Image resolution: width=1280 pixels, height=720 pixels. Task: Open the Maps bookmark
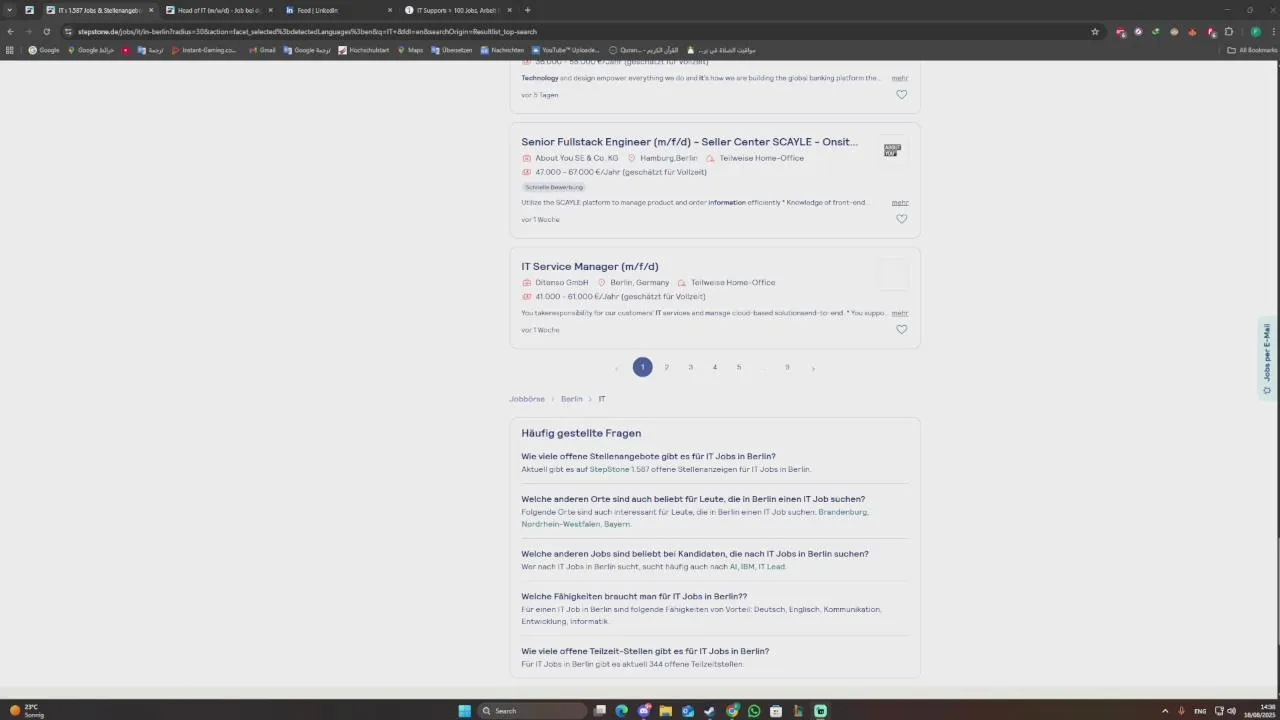[x=410, y=50]
